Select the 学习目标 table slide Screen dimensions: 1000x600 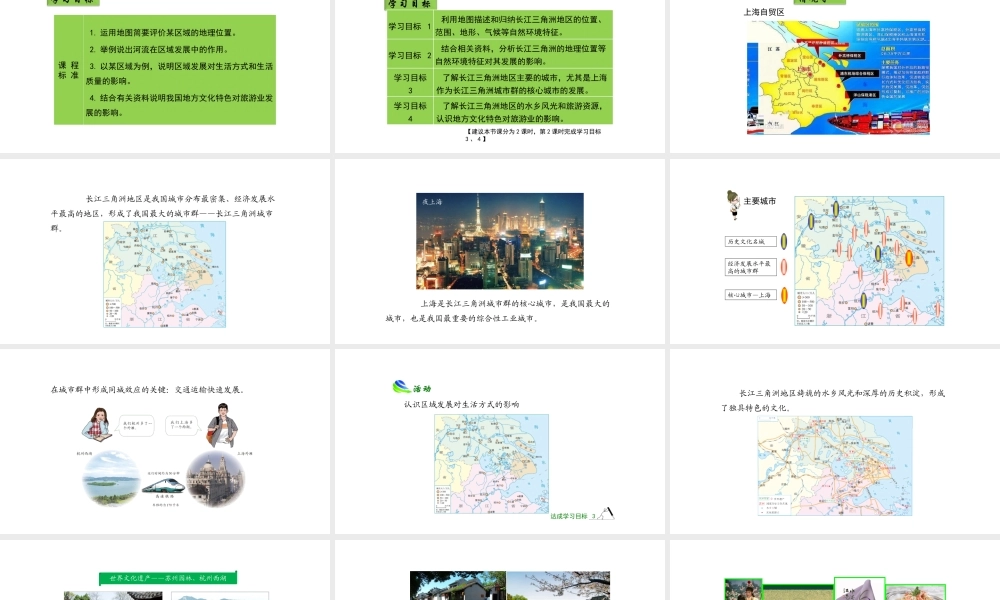499,76
